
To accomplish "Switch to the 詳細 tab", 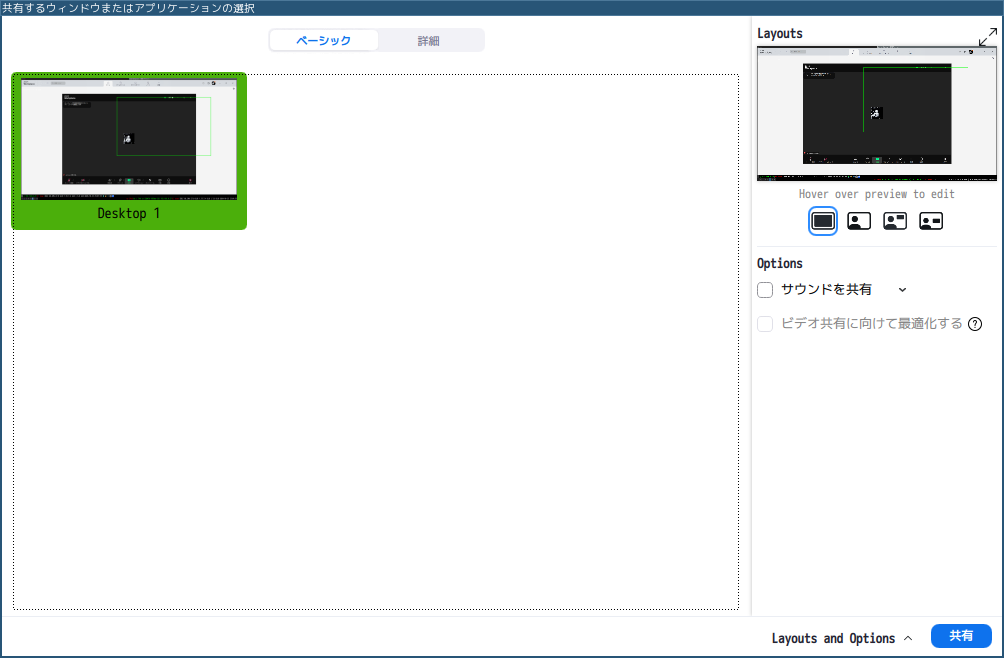I will (x=429, y=41).
